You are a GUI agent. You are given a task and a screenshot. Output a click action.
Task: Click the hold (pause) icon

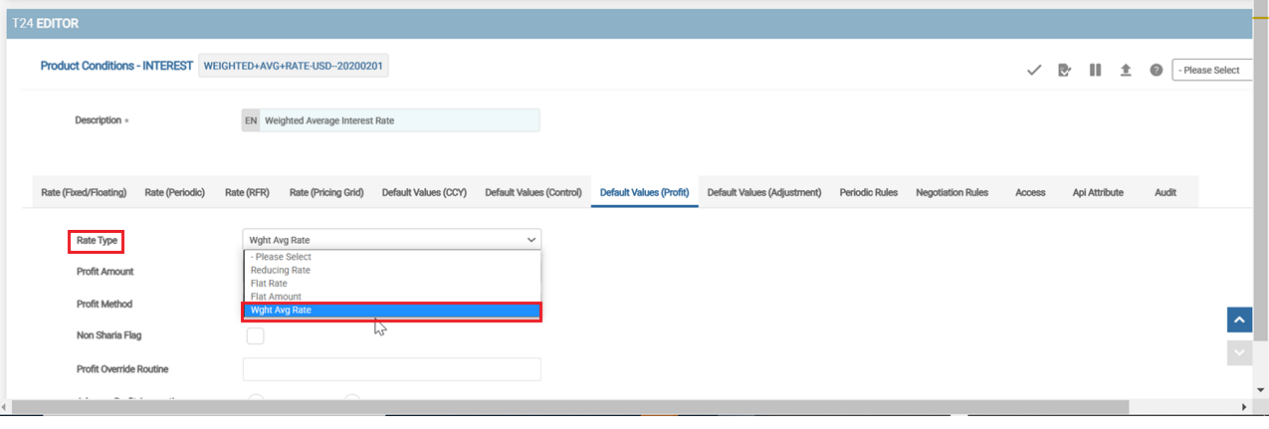[x=1095, y=70]
